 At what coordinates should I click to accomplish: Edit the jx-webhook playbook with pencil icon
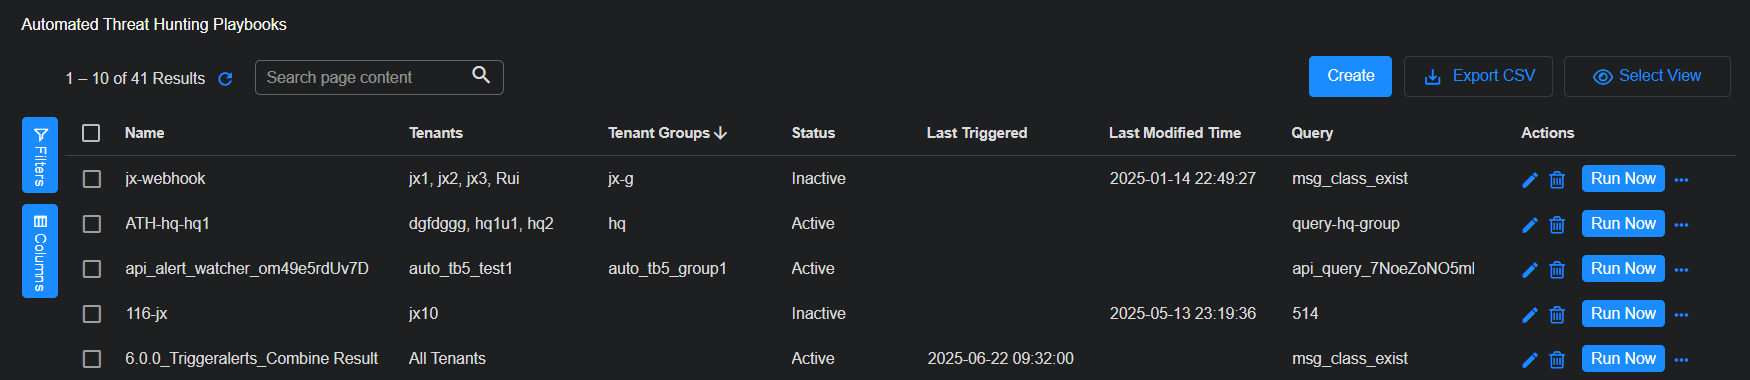pyautogui.click(x=1529, y=180)
